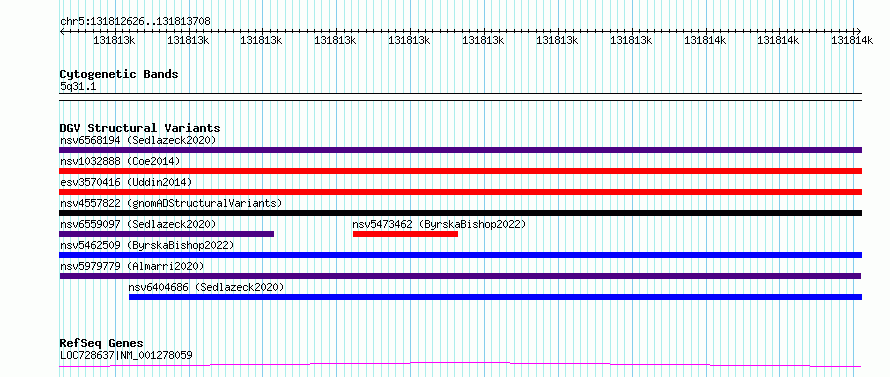Screen dimensions: 890x377
Task: Select the short purple bar under nsv6559097
Action: click(x=167, y=234)
